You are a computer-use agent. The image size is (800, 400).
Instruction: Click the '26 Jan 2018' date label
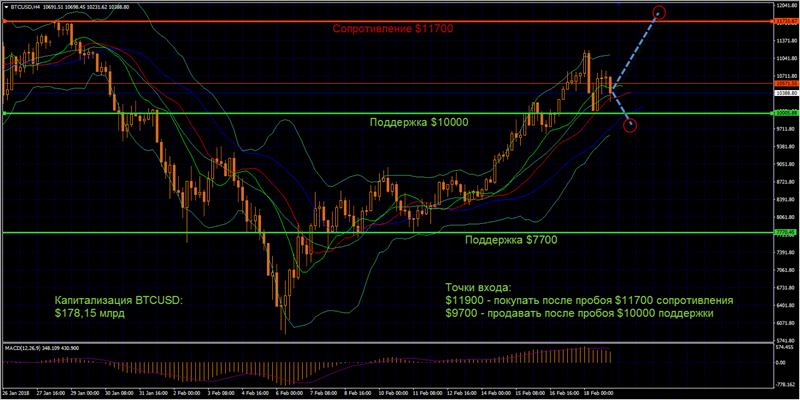coord(15,394)
